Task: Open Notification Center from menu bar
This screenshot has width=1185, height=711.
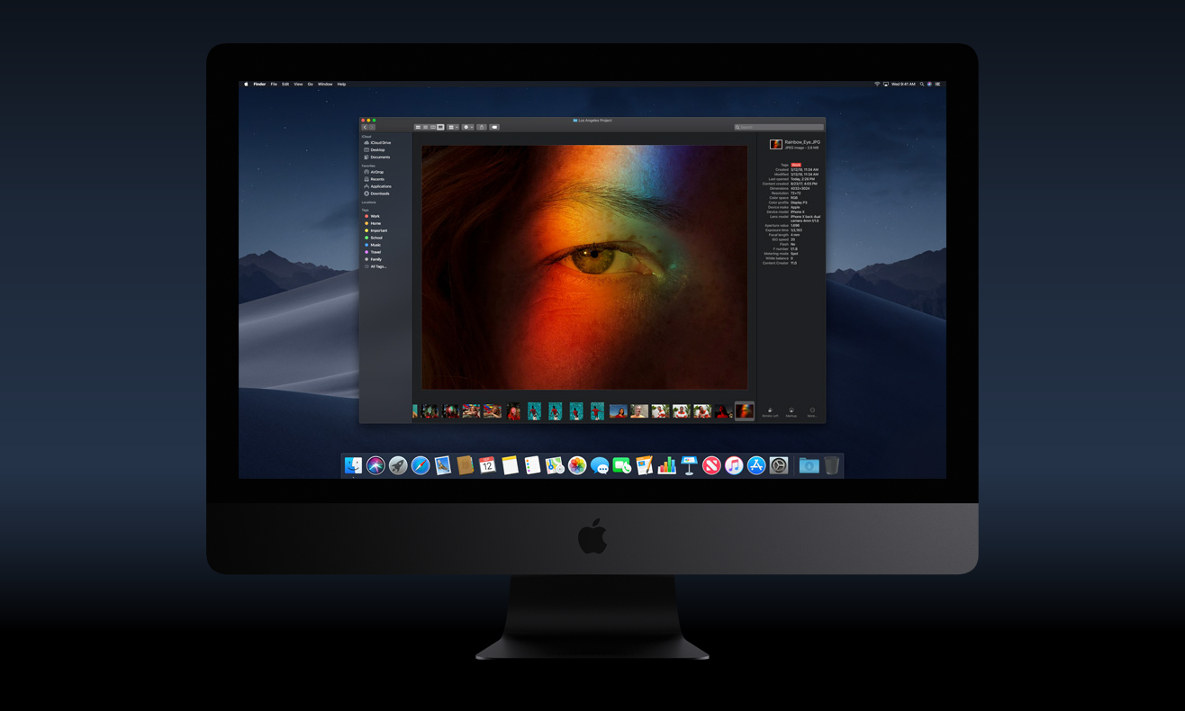Action: pos(938,84)
